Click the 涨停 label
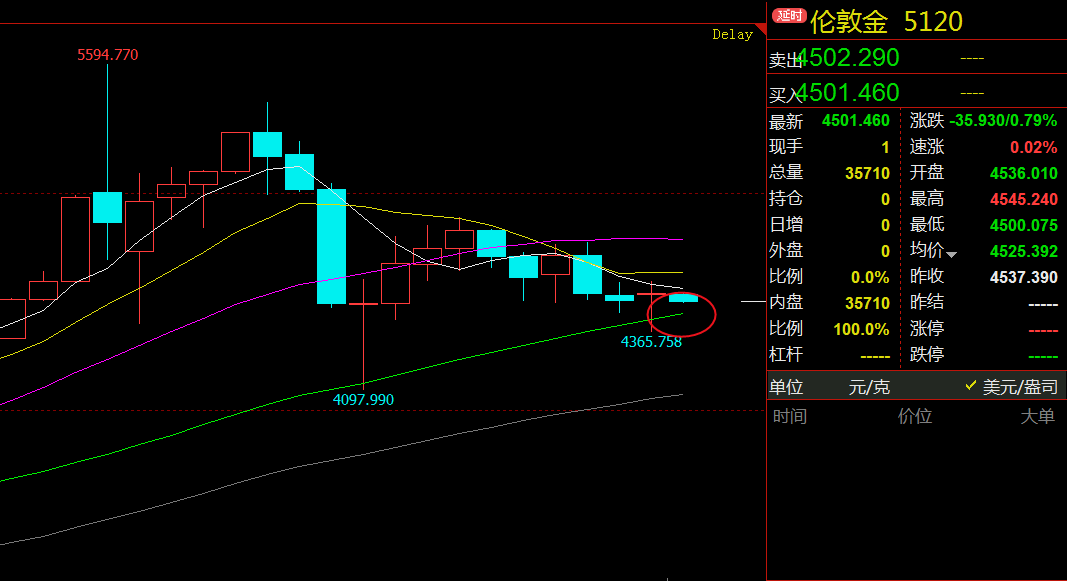Image resolution: width=1067 pixels, height=581 pixels. coord(927,329)
